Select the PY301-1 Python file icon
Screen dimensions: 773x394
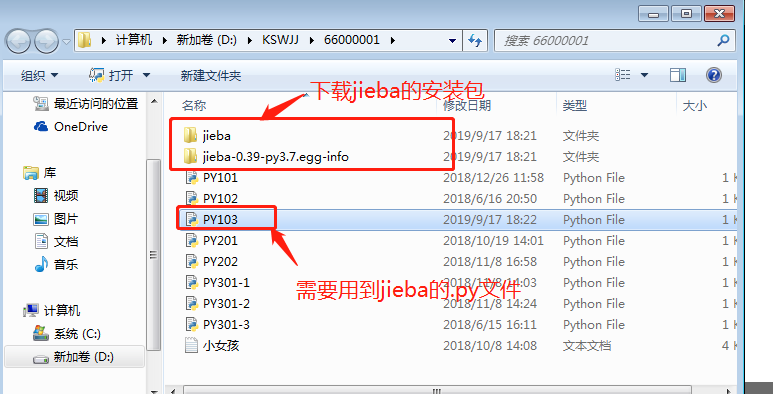tap(191, 283)
